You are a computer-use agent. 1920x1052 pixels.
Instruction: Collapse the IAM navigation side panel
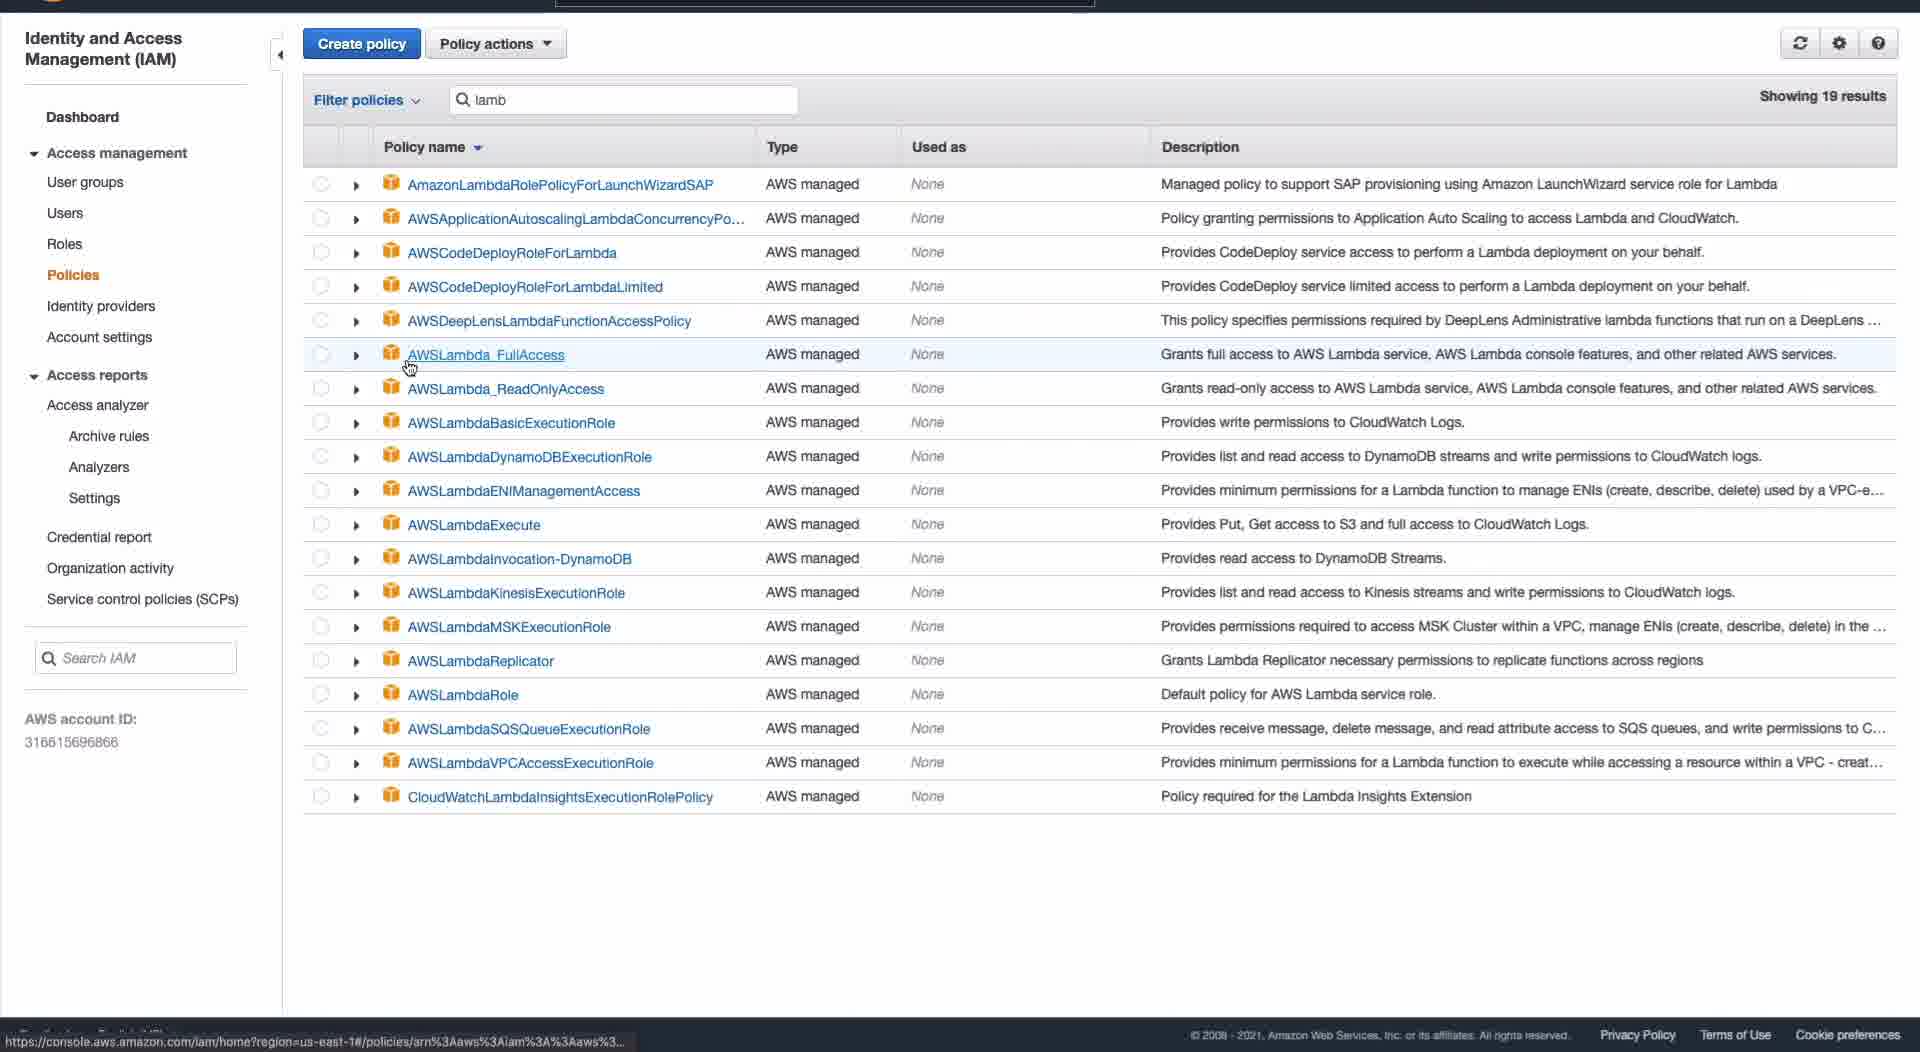pyautogui.click(x=279, y=55)
